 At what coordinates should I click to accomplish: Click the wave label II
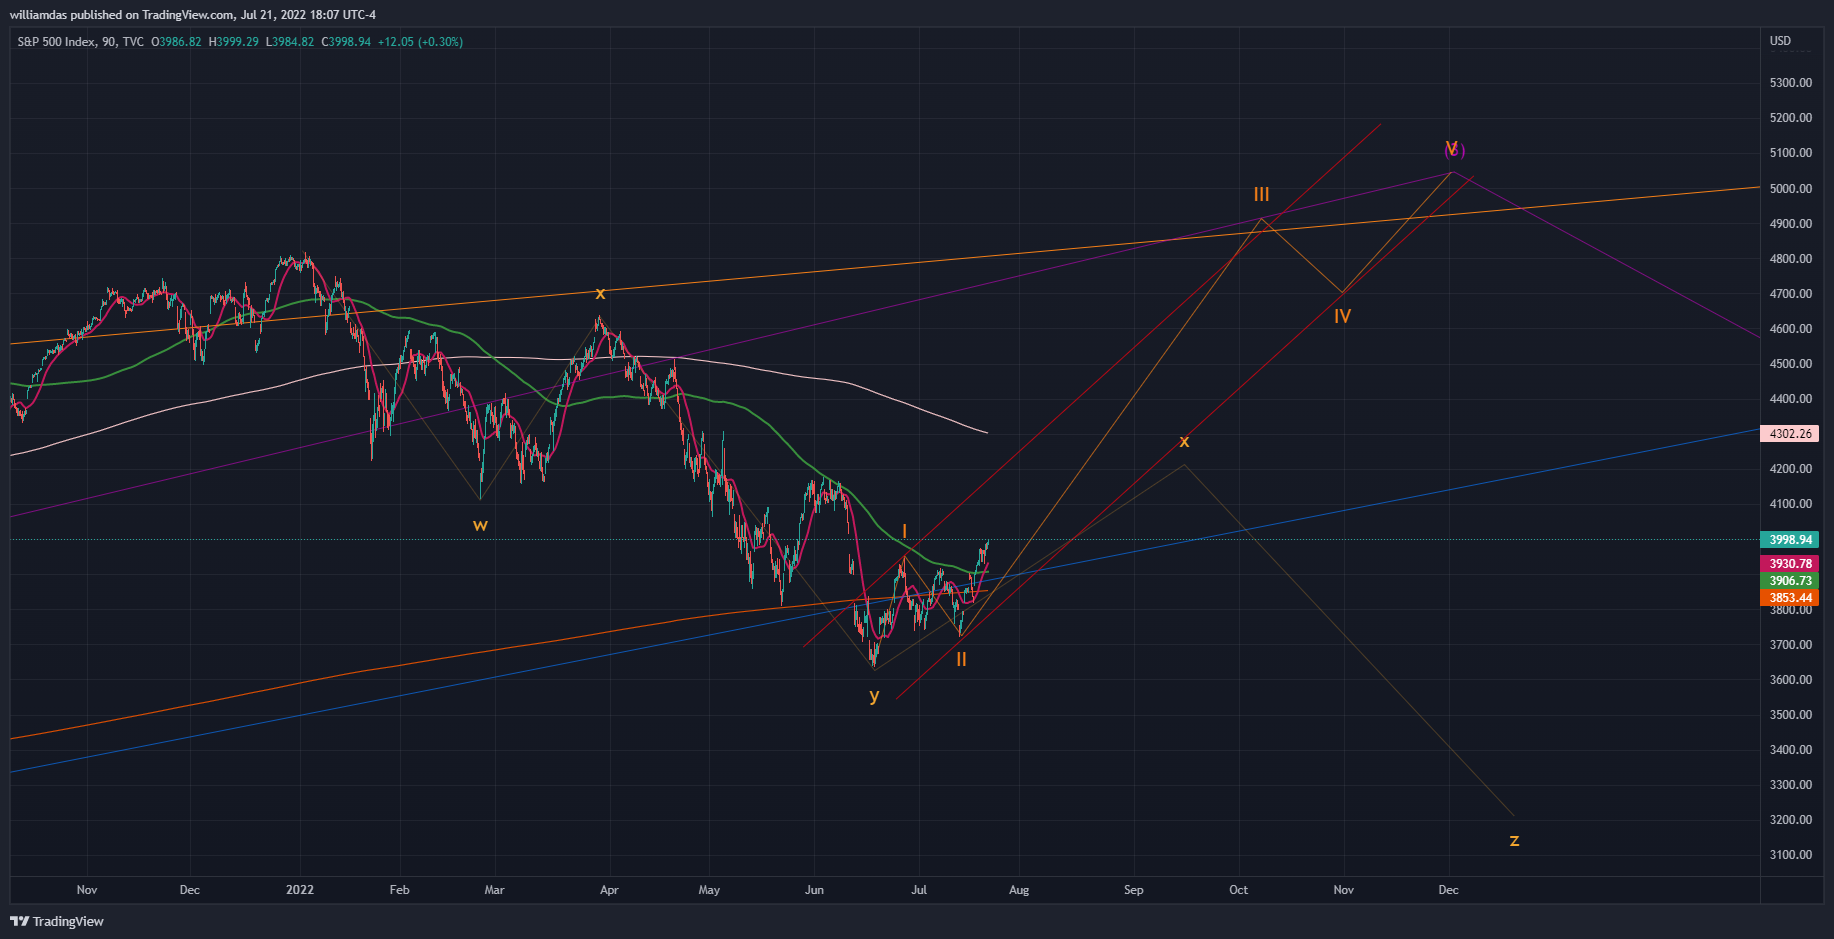pyautogui.click(x=961, y=659)
